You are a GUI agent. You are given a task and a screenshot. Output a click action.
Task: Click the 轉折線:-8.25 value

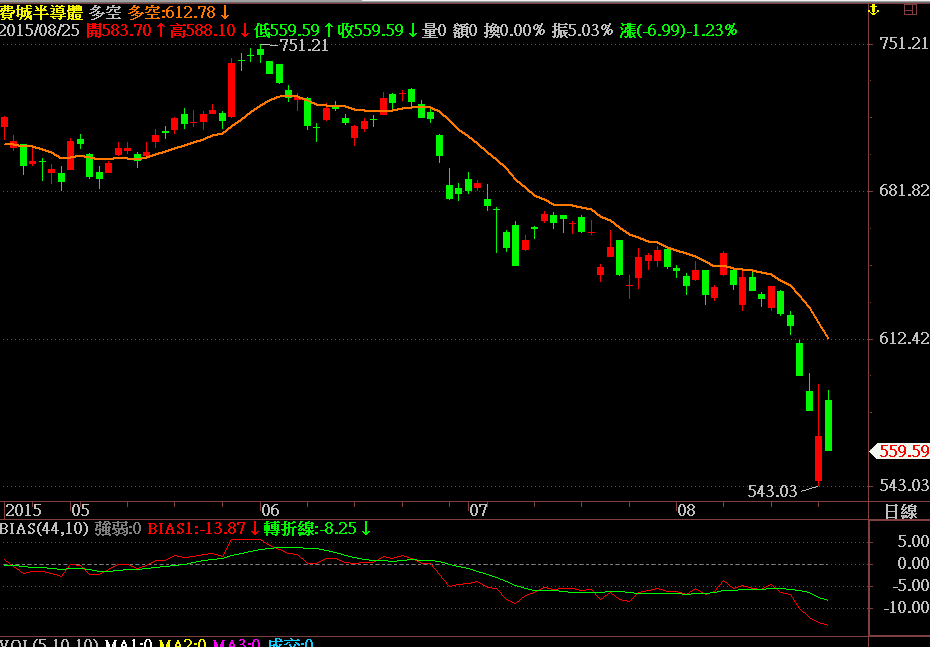tap(317, 528)
